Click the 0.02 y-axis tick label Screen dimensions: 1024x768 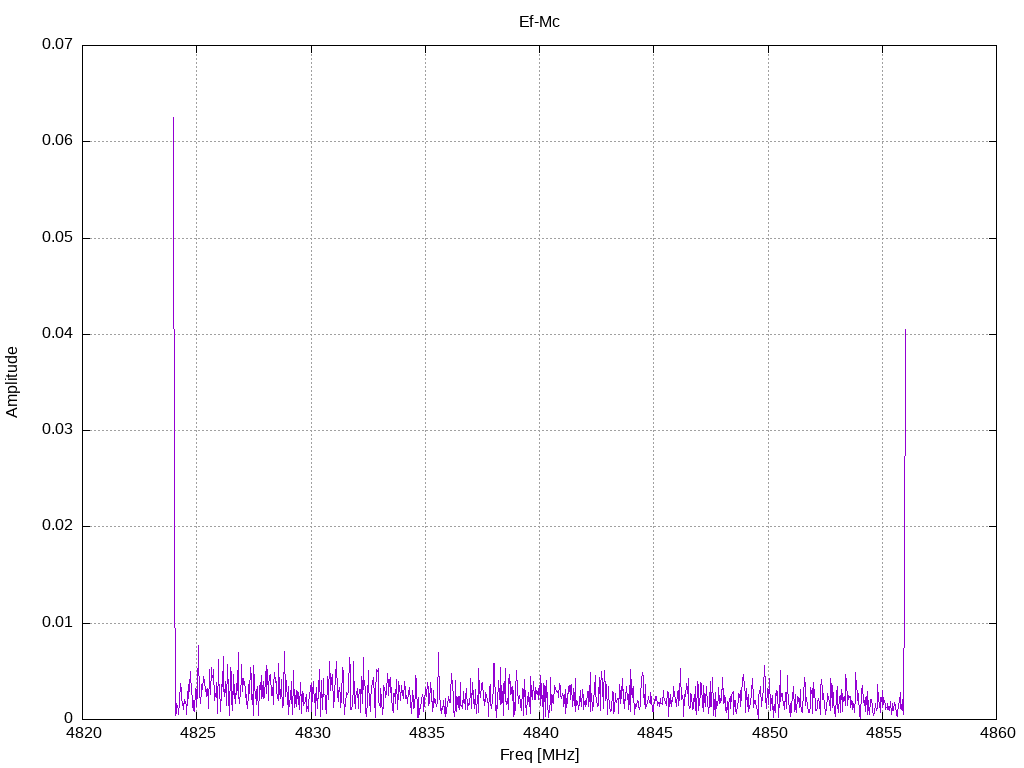(x=57, y=526)
